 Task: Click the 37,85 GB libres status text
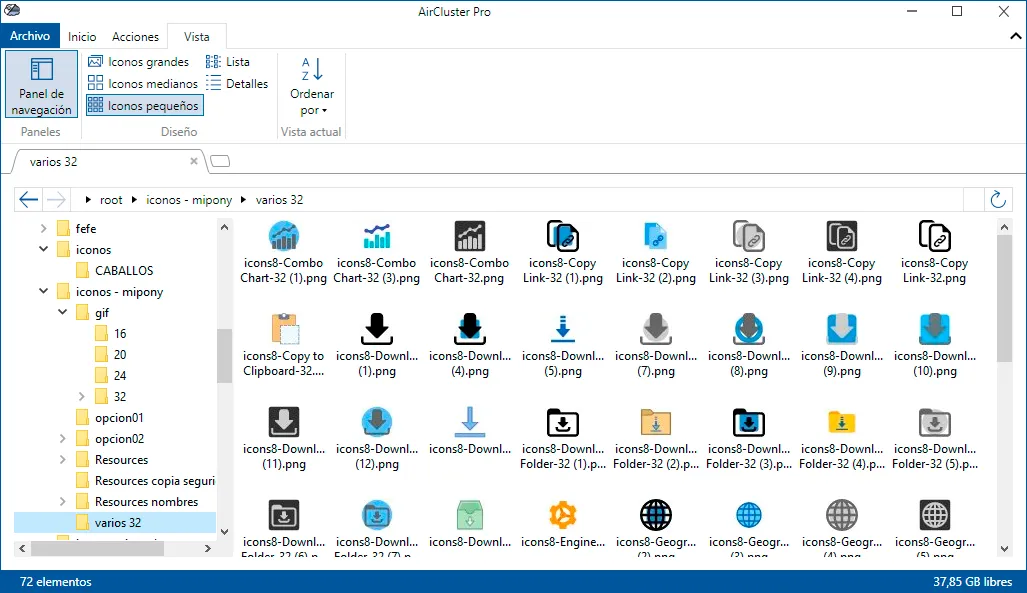(x=973, y=582)
